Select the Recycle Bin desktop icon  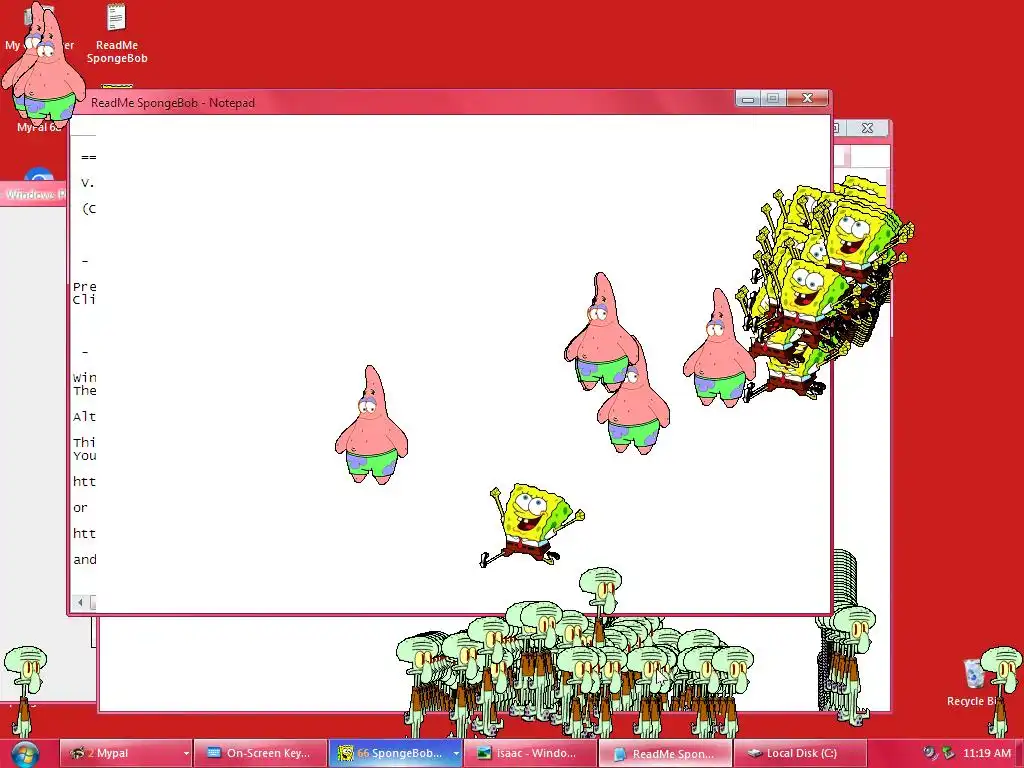tap(974, 682)
